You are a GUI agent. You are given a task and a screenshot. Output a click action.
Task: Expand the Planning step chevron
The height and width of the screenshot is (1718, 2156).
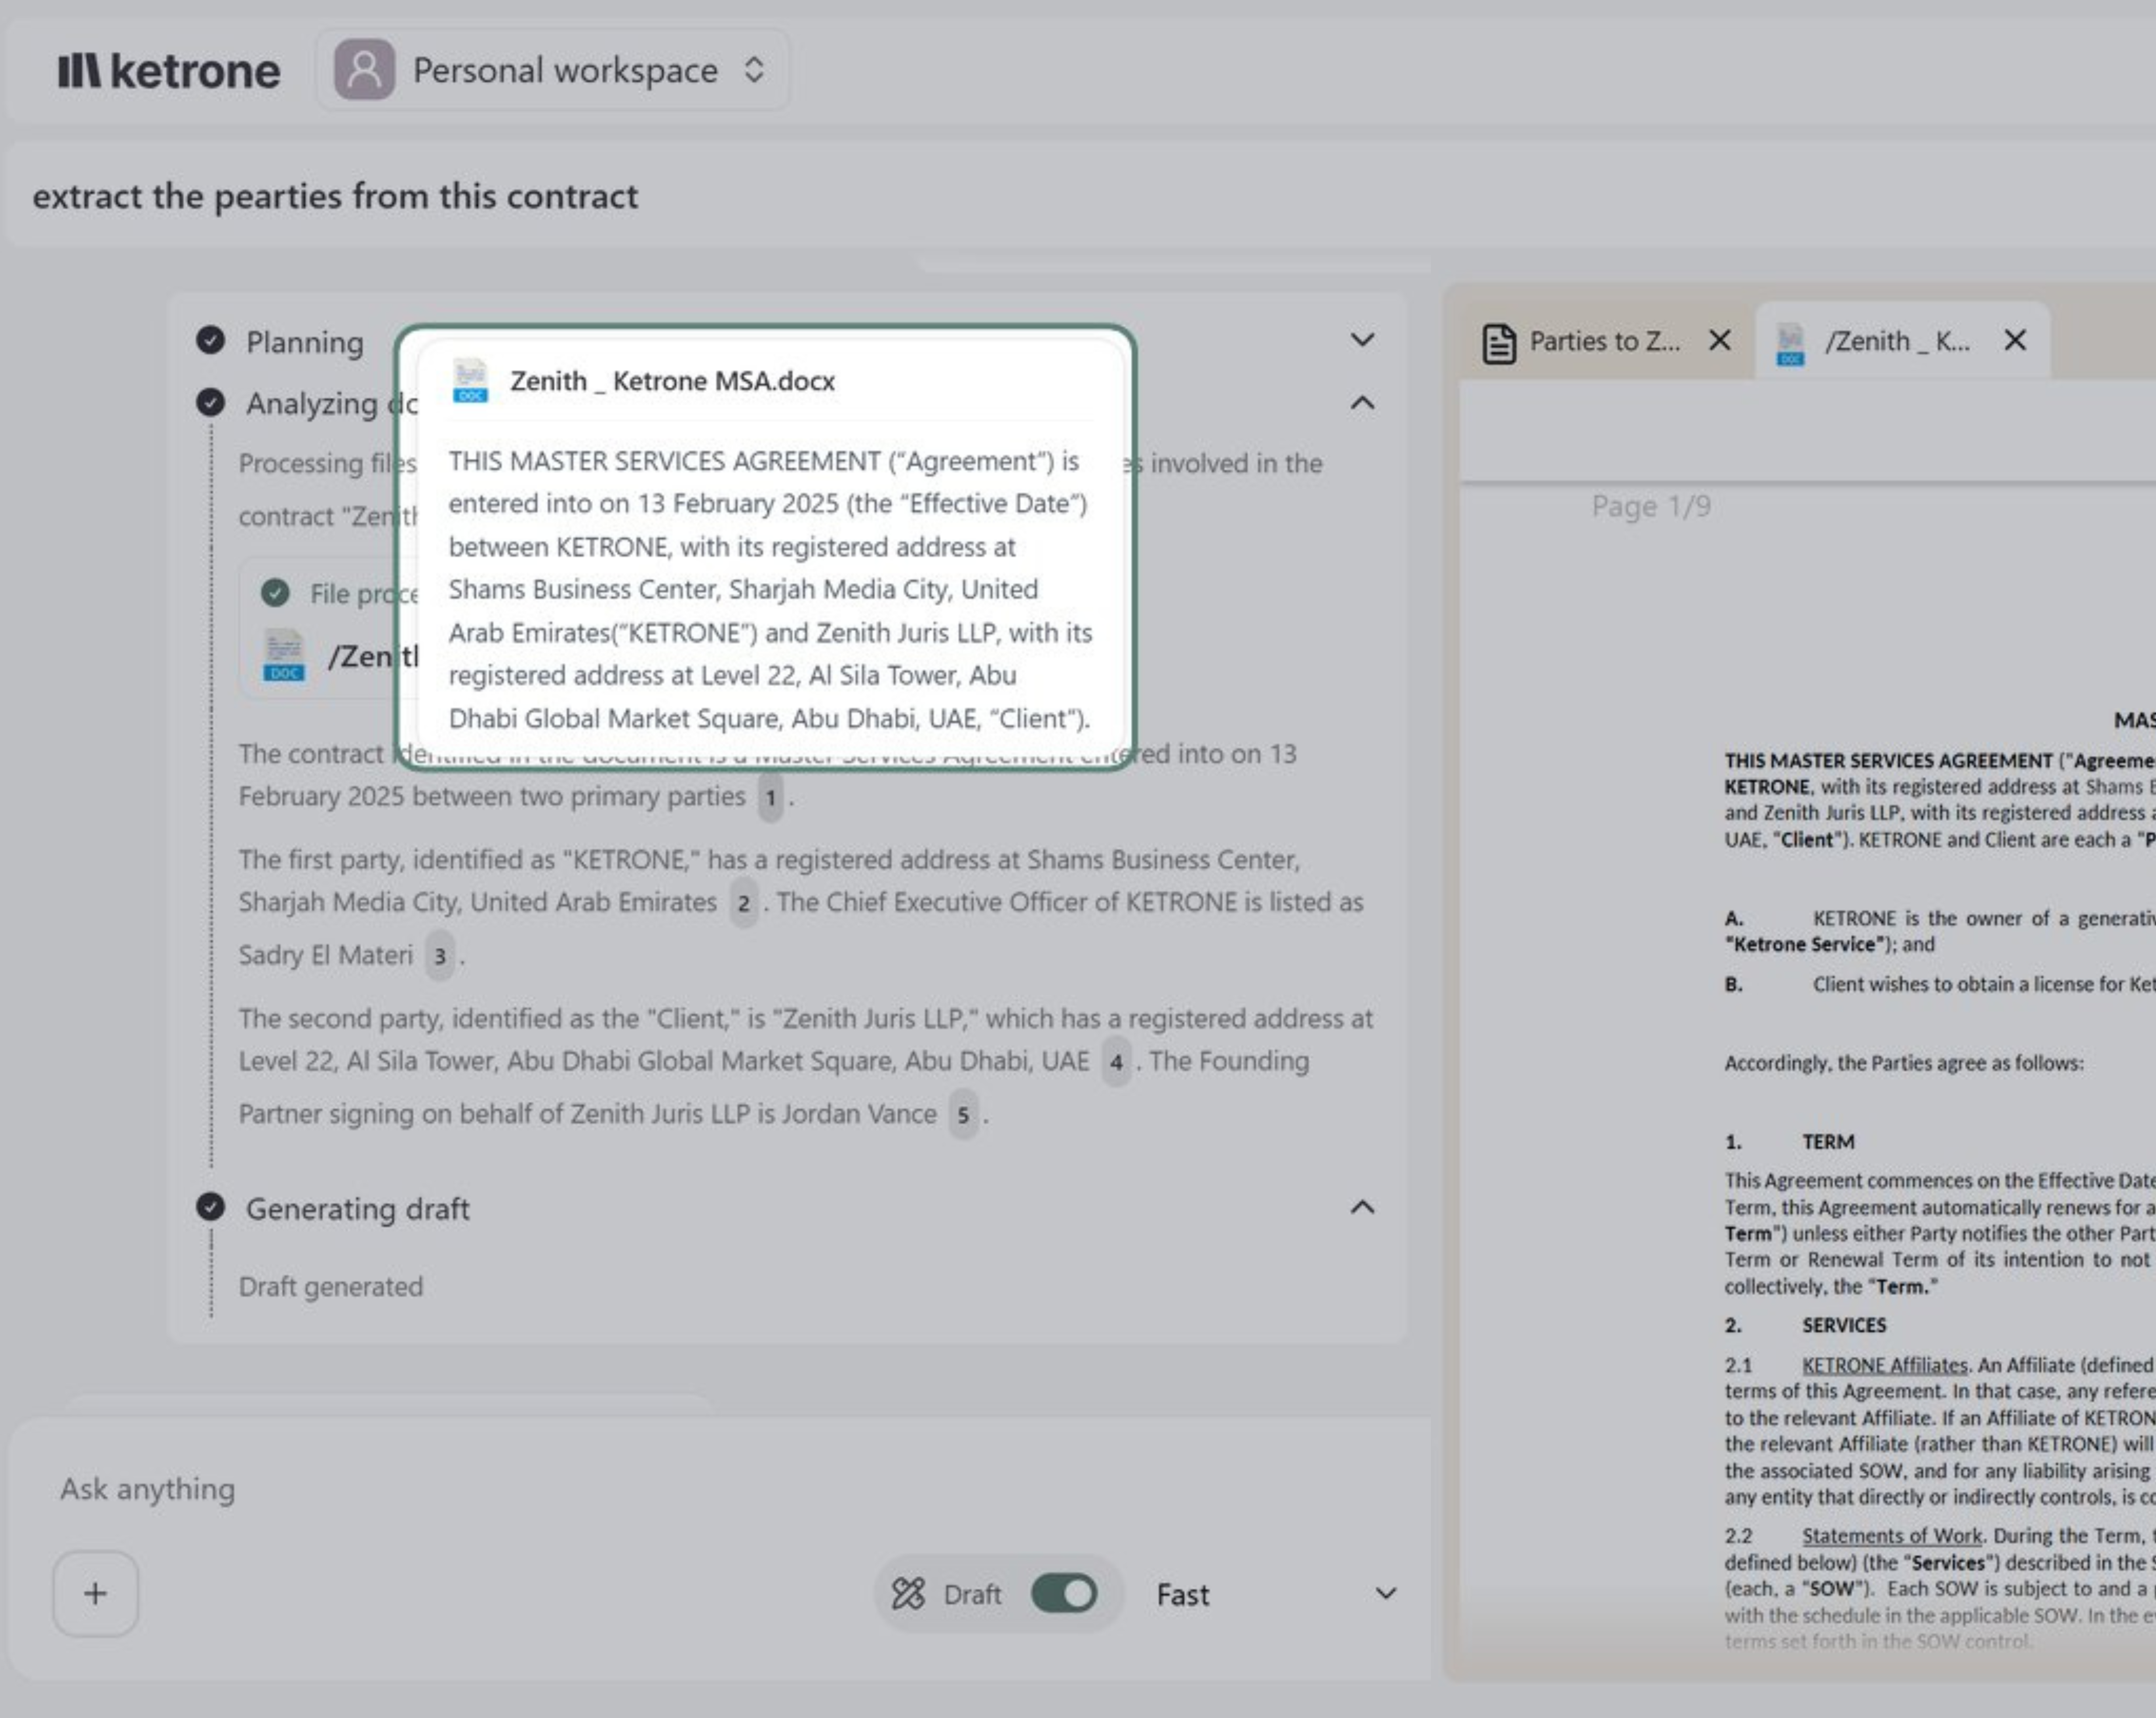[1362, 340]
